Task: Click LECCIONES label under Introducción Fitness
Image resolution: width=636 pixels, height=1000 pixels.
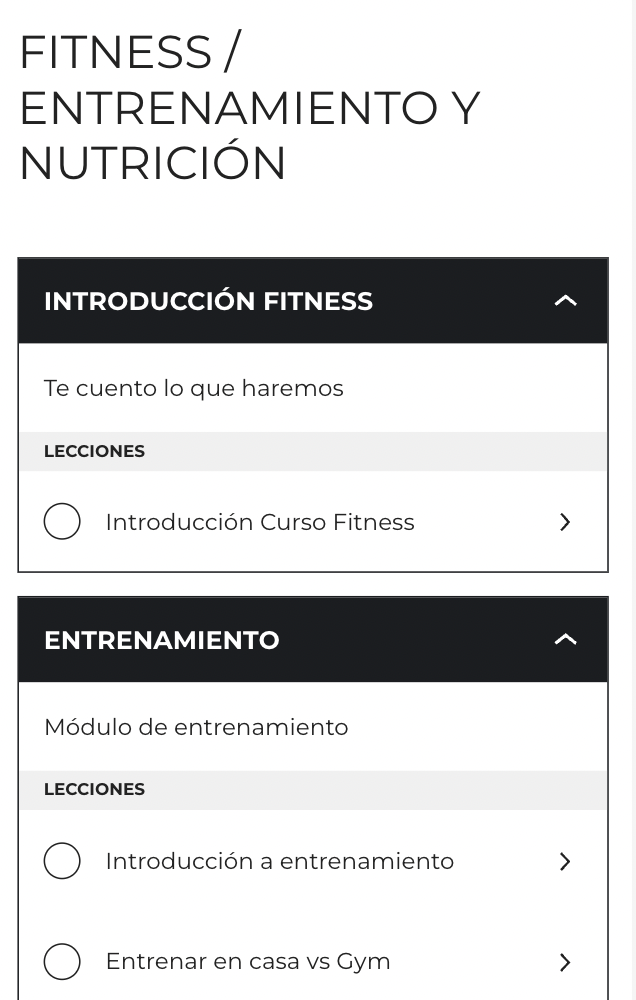Action: [94, 451]
